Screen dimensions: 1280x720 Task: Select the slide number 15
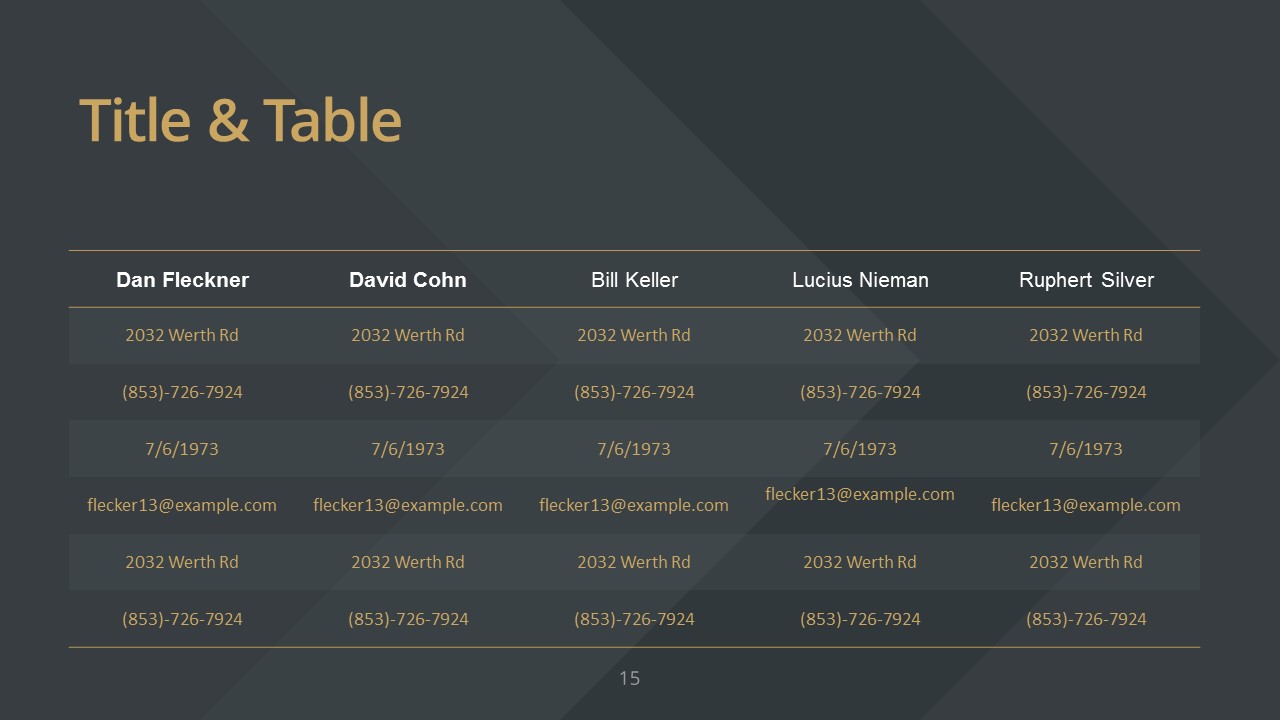[629, 678]
